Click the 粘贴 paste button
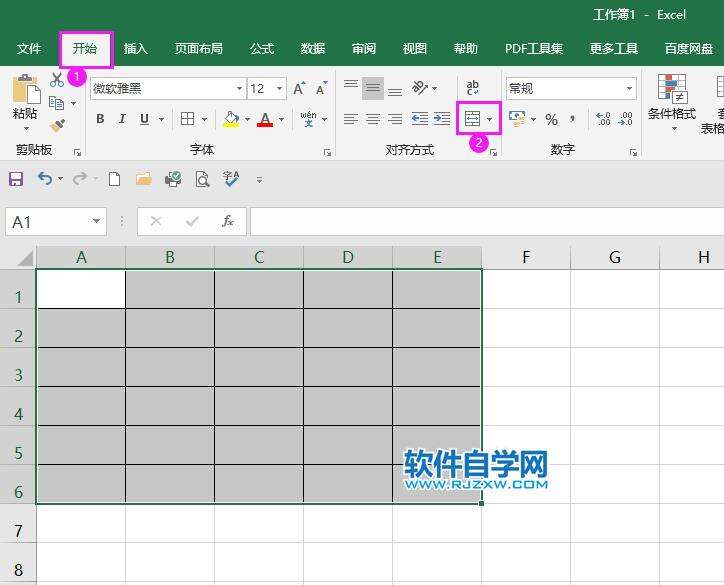724x585 pixels. click(x=25, y=100)
